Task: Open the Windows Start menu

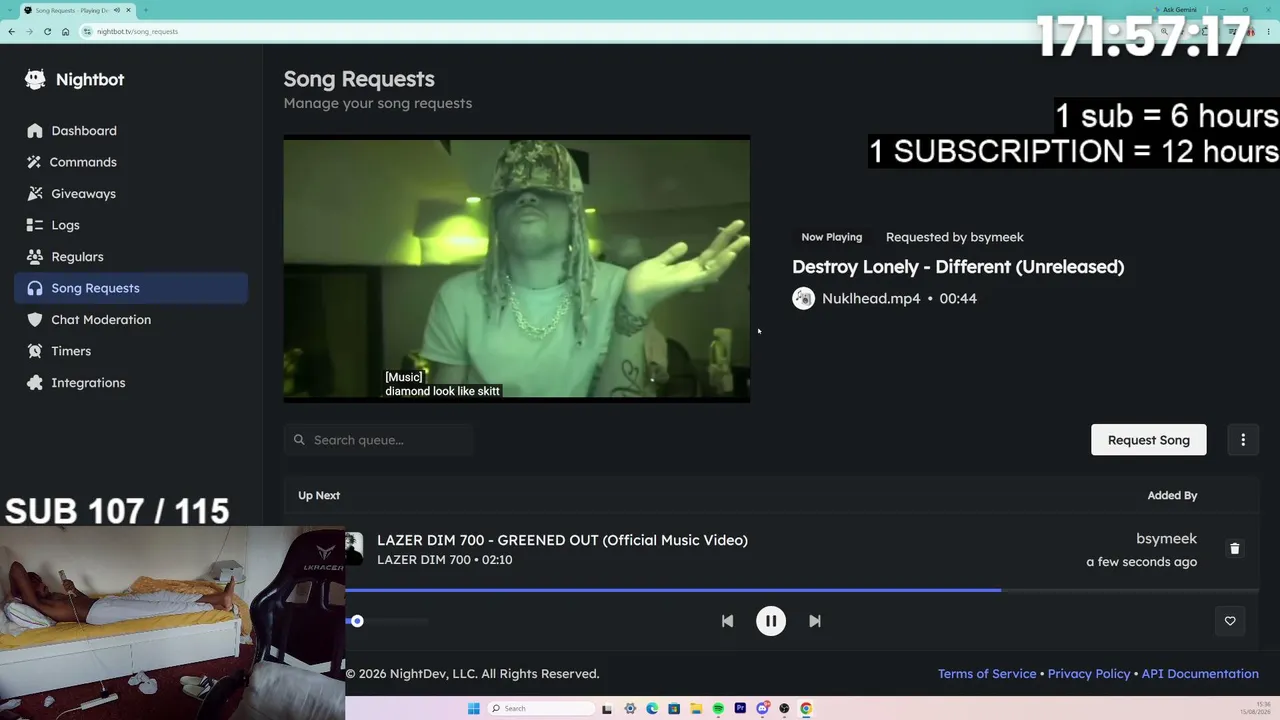Action: 473,709
